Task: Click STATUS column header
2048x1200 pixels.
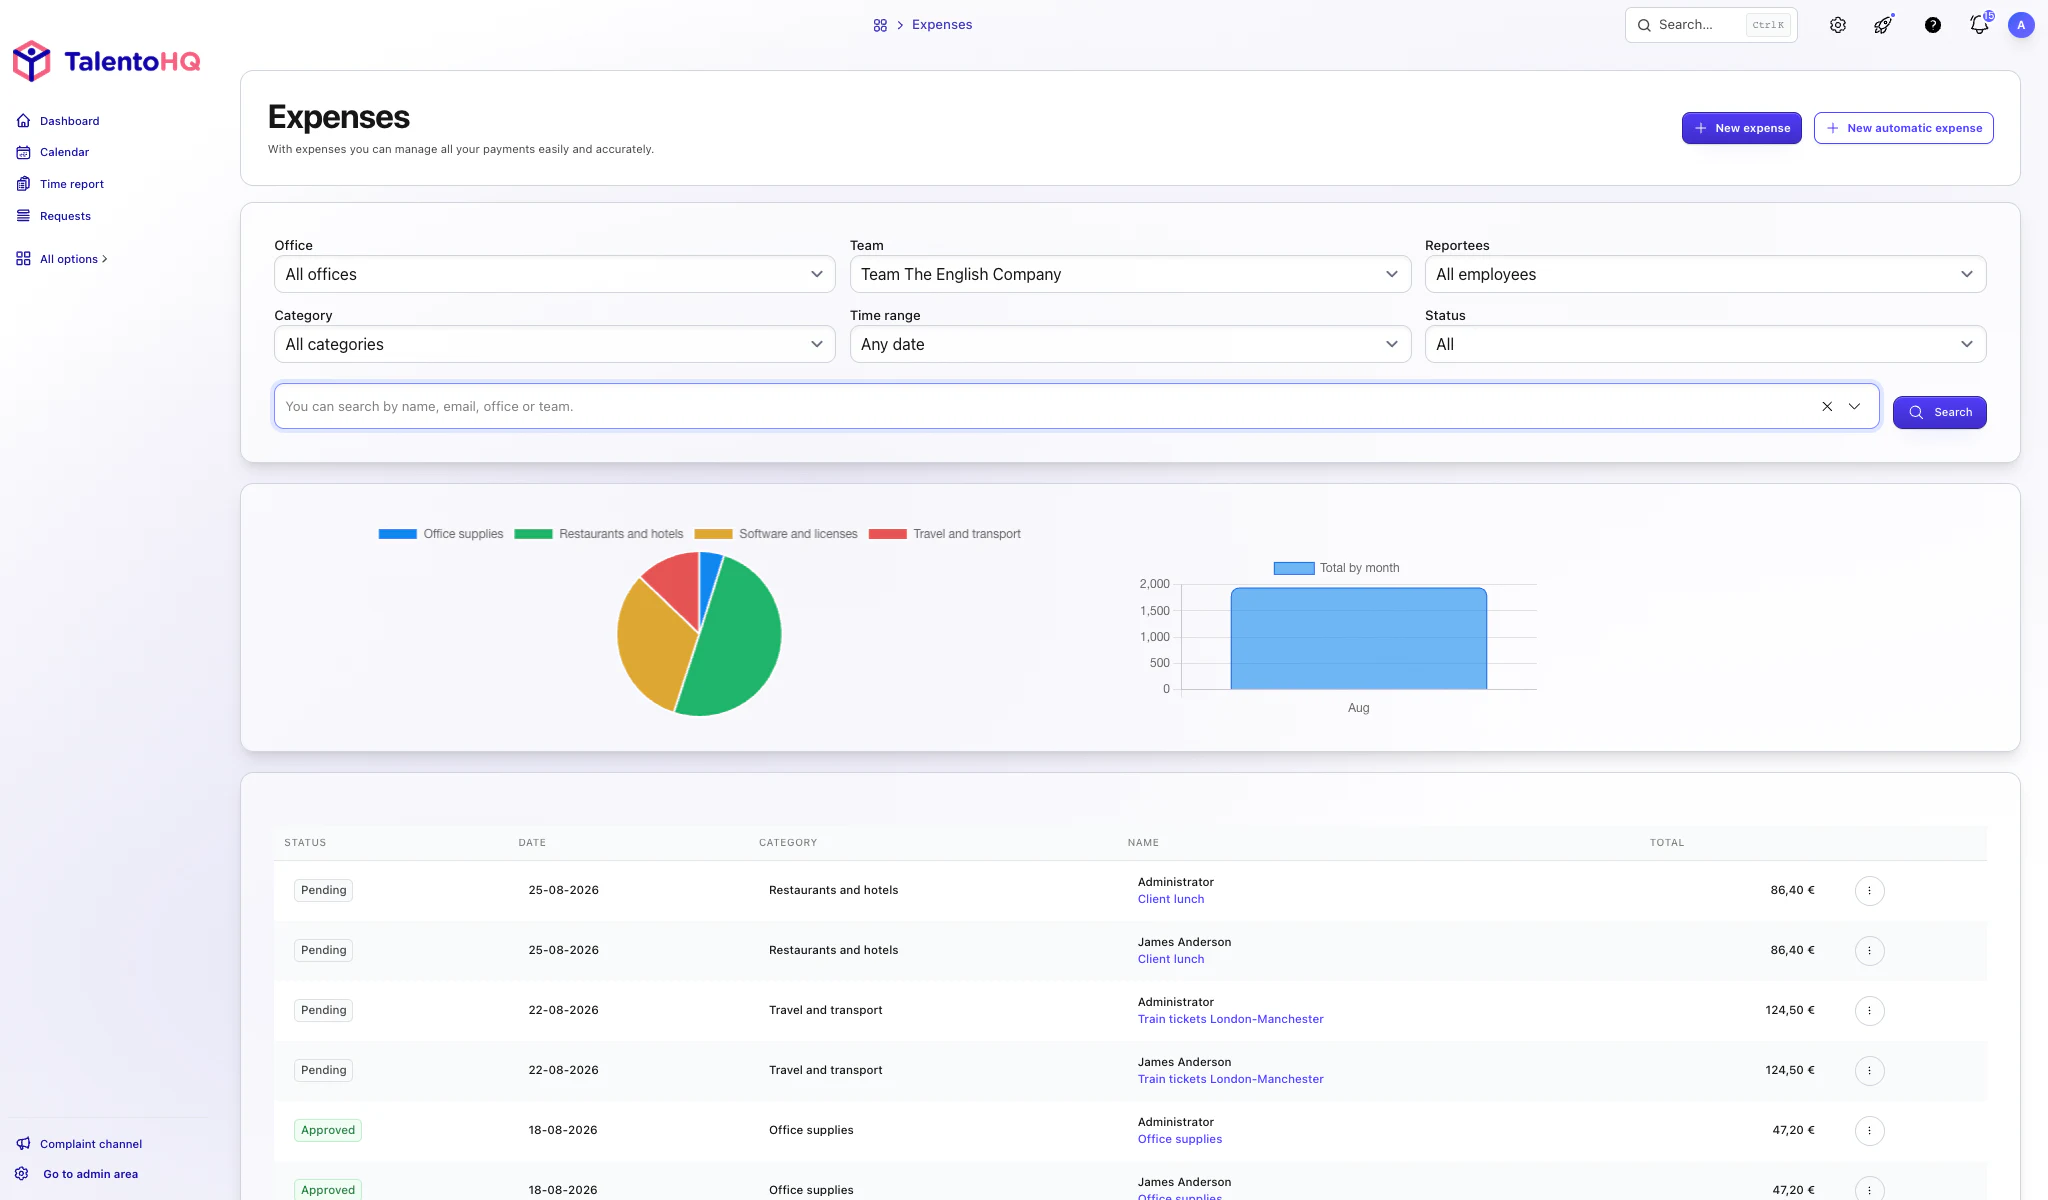Action: click(x=305, y=843)
